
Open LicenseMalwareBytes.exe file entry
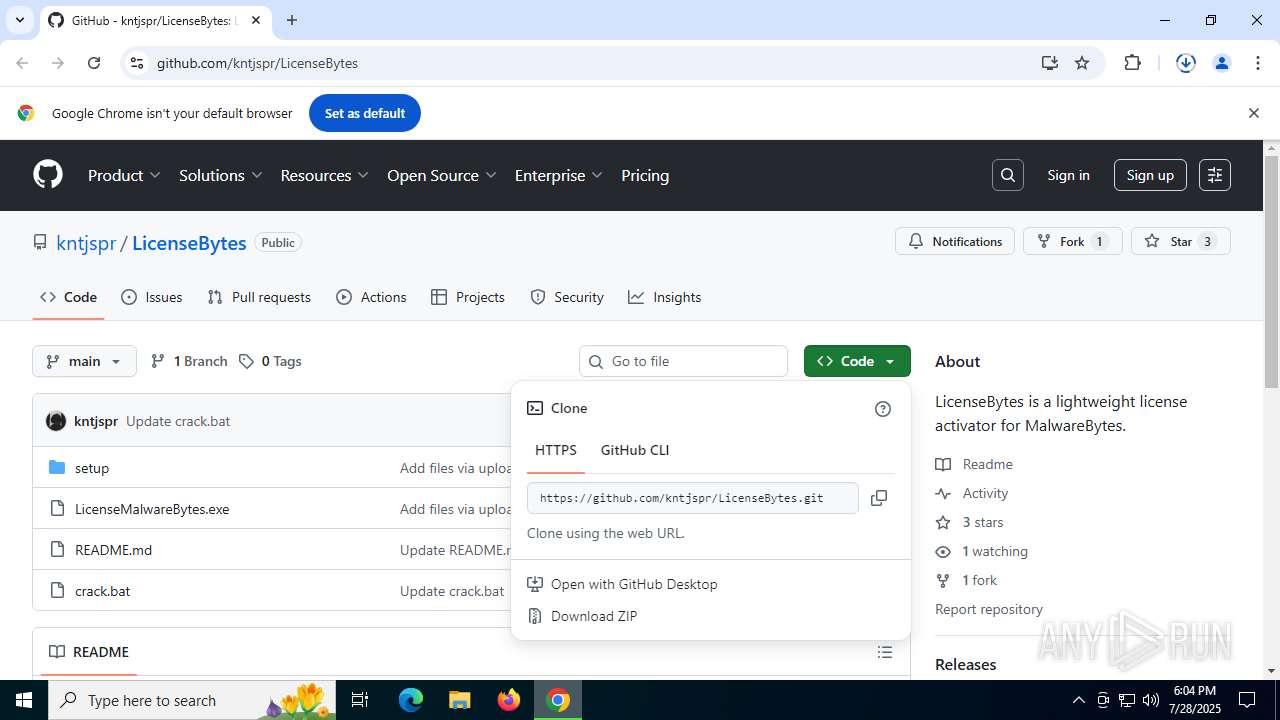tap(152, 509)
